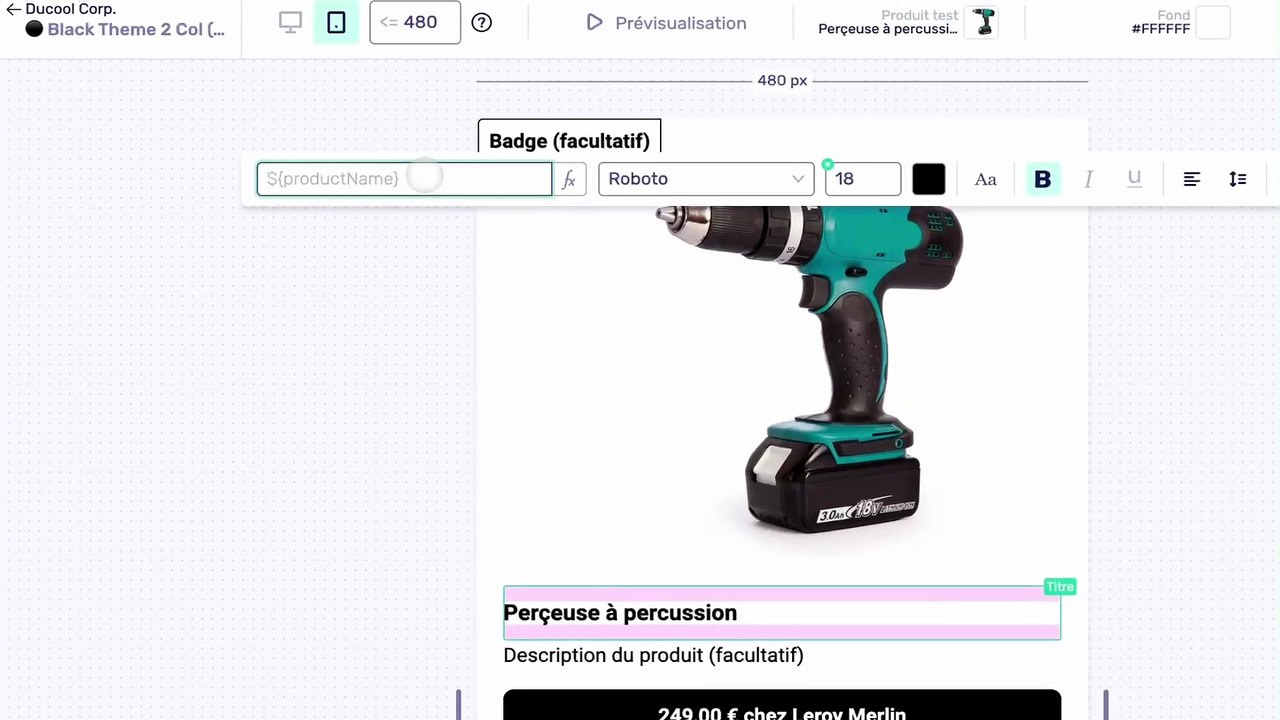The width and height of the screenshot is (1280, 720).
Task: Open the fx formula button
Action: click(570, 179)
